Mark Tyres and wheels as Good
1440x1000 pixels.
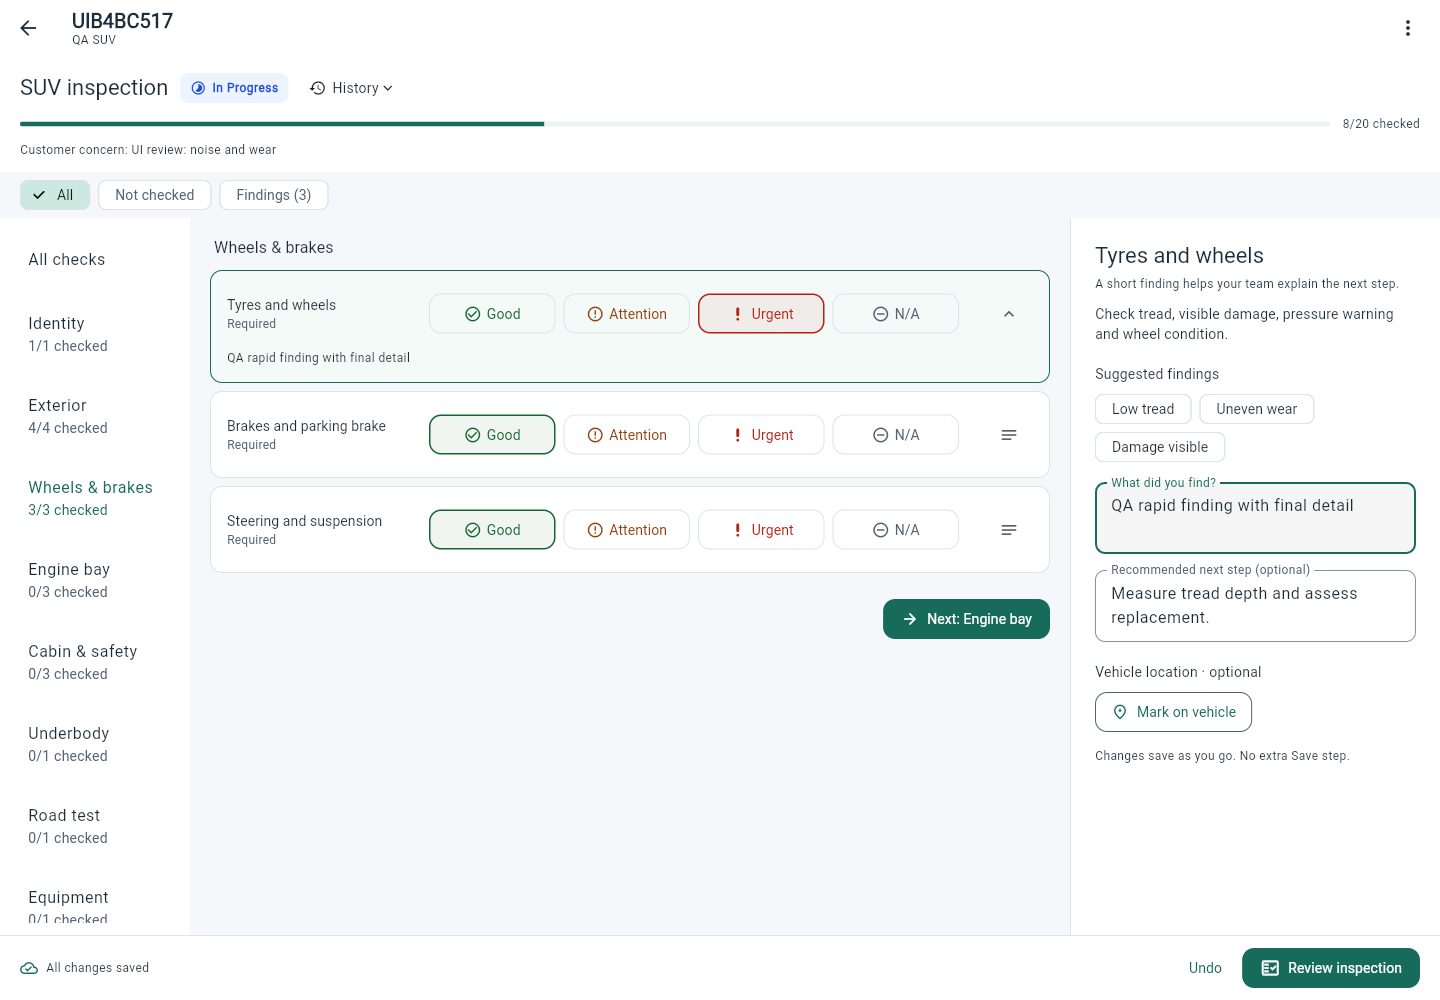(492, 314)
